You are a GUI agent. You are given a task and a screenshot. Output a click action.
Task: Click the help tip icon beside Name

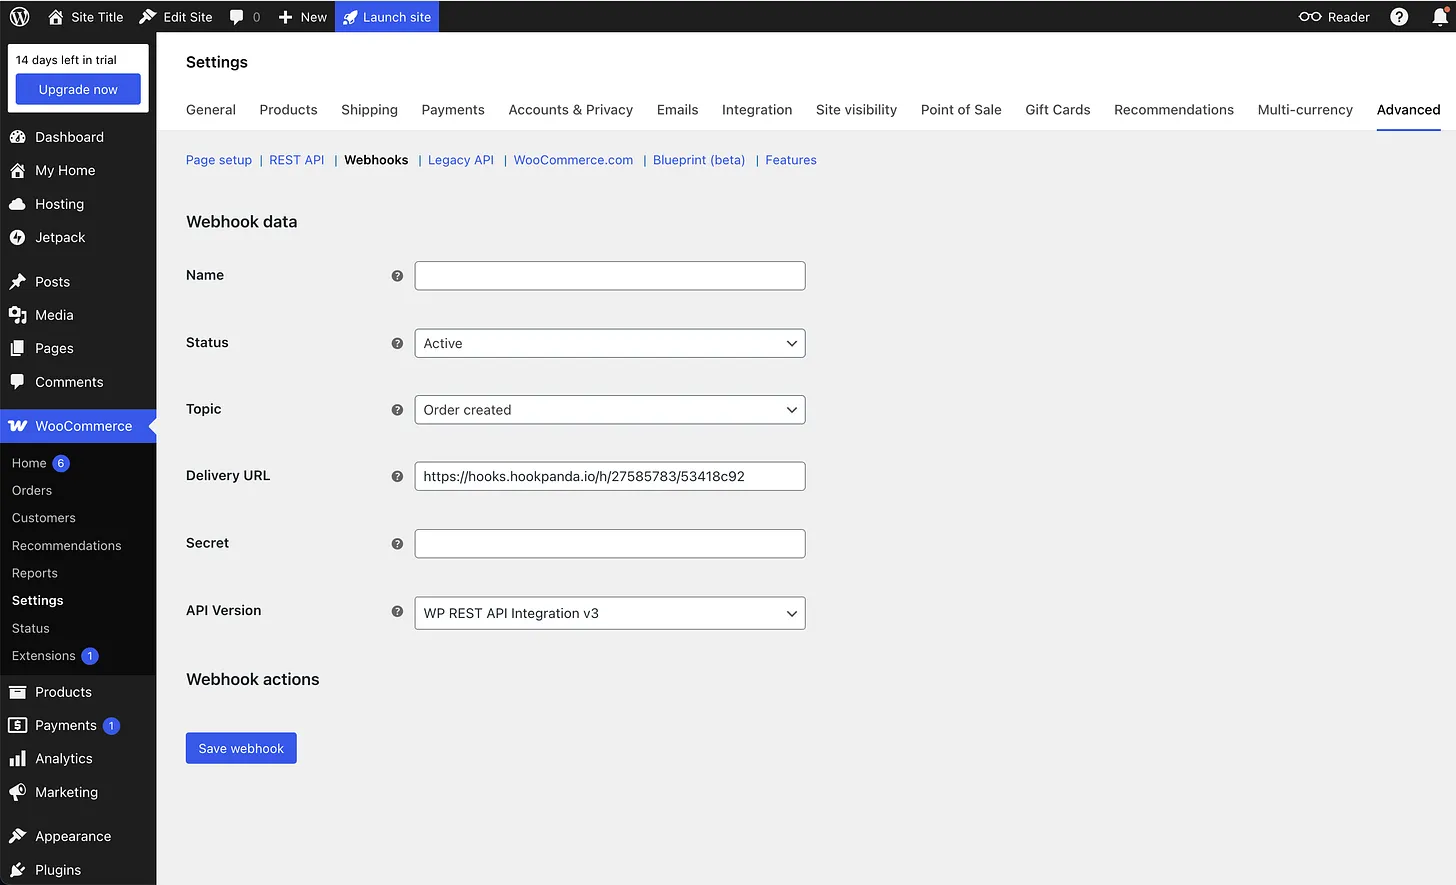[397, 276]
